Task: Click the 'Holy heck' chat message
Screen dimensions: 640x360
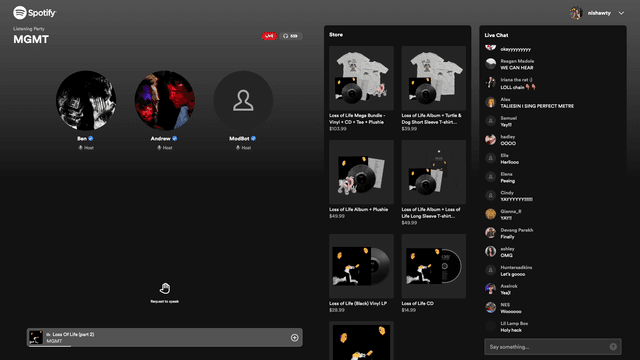Action: tap(511, 330)
